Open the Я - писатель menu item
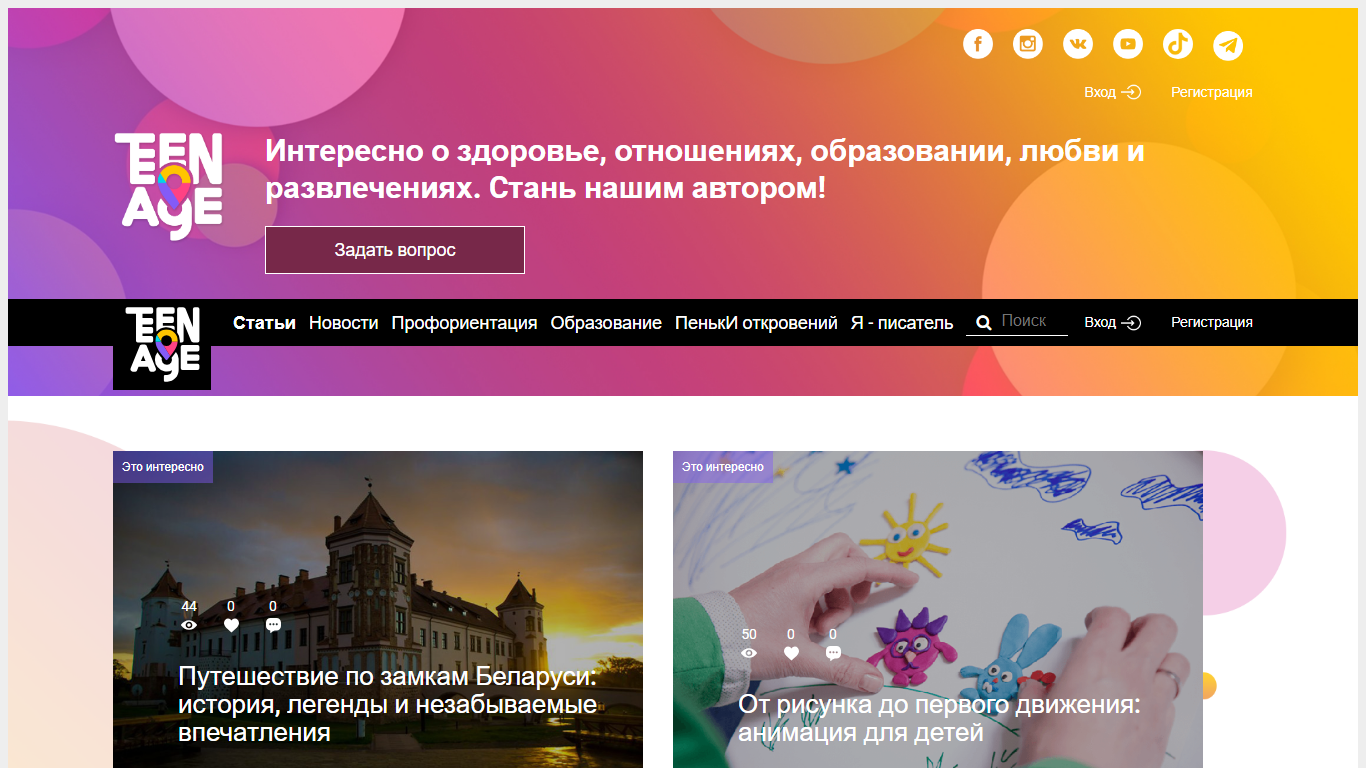The image size is (1366, 768). [x=902, y=323]
